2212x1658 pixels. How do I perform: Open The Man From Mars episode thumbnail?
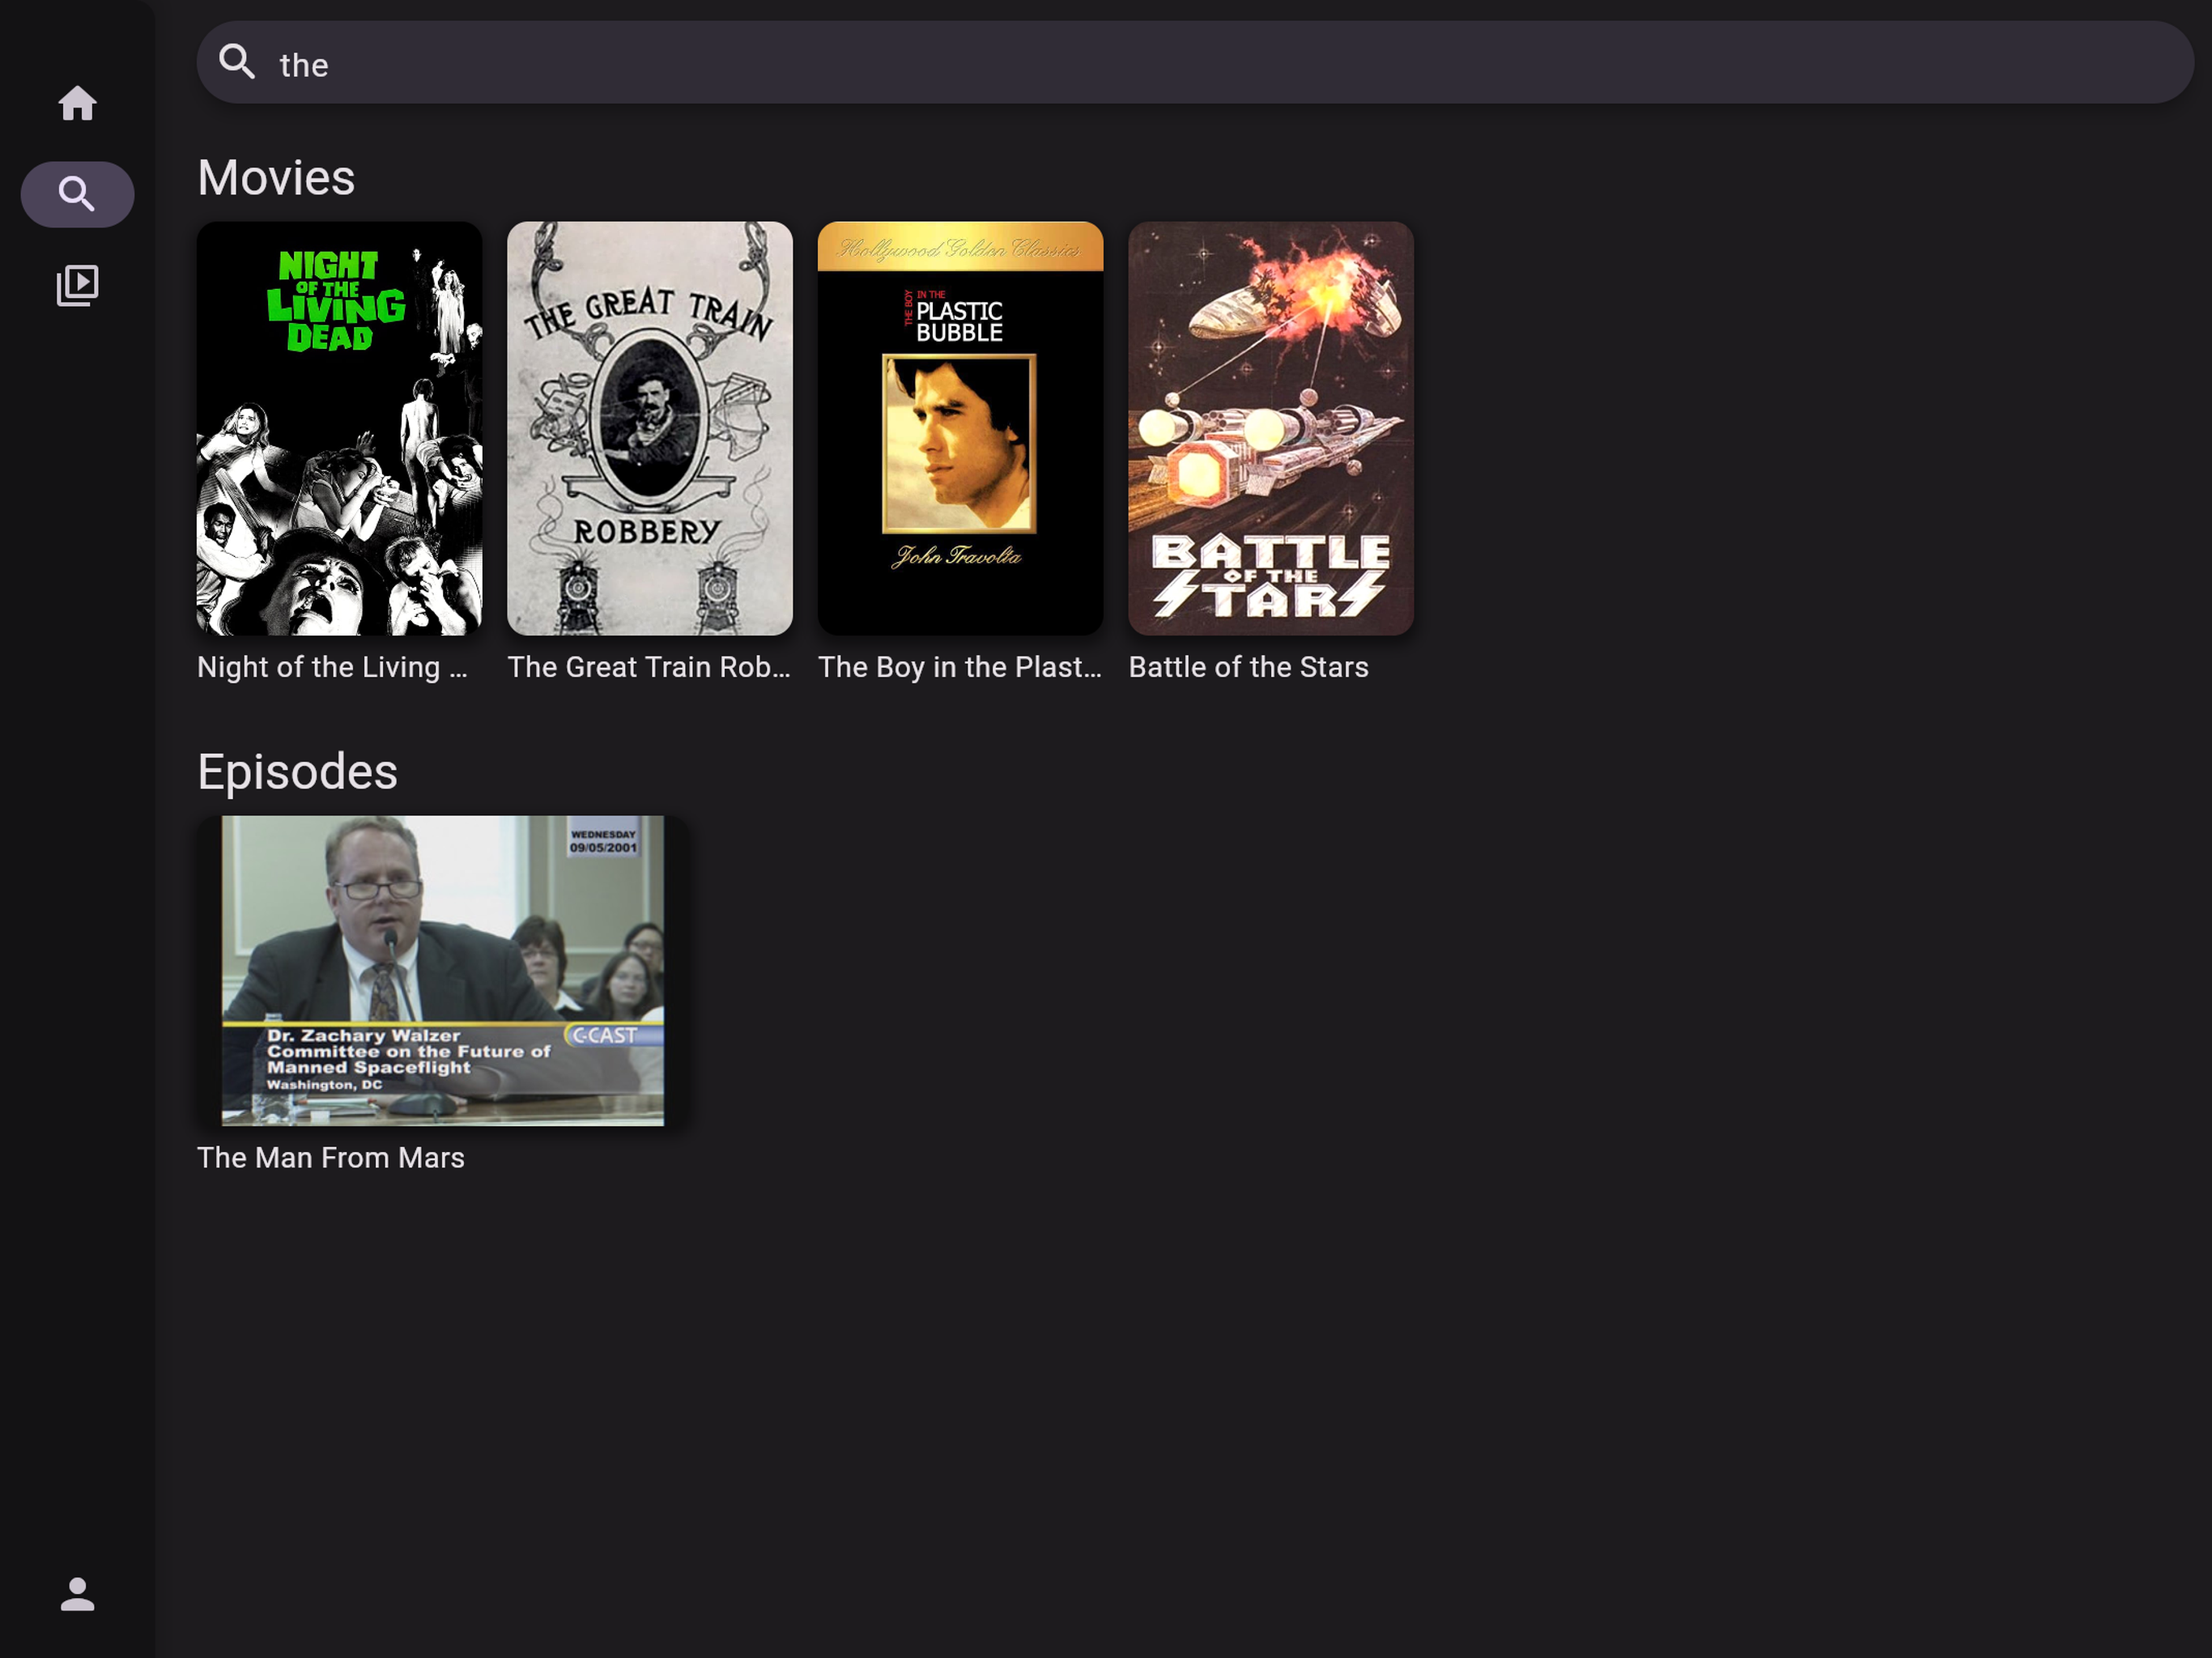[443, 971]
